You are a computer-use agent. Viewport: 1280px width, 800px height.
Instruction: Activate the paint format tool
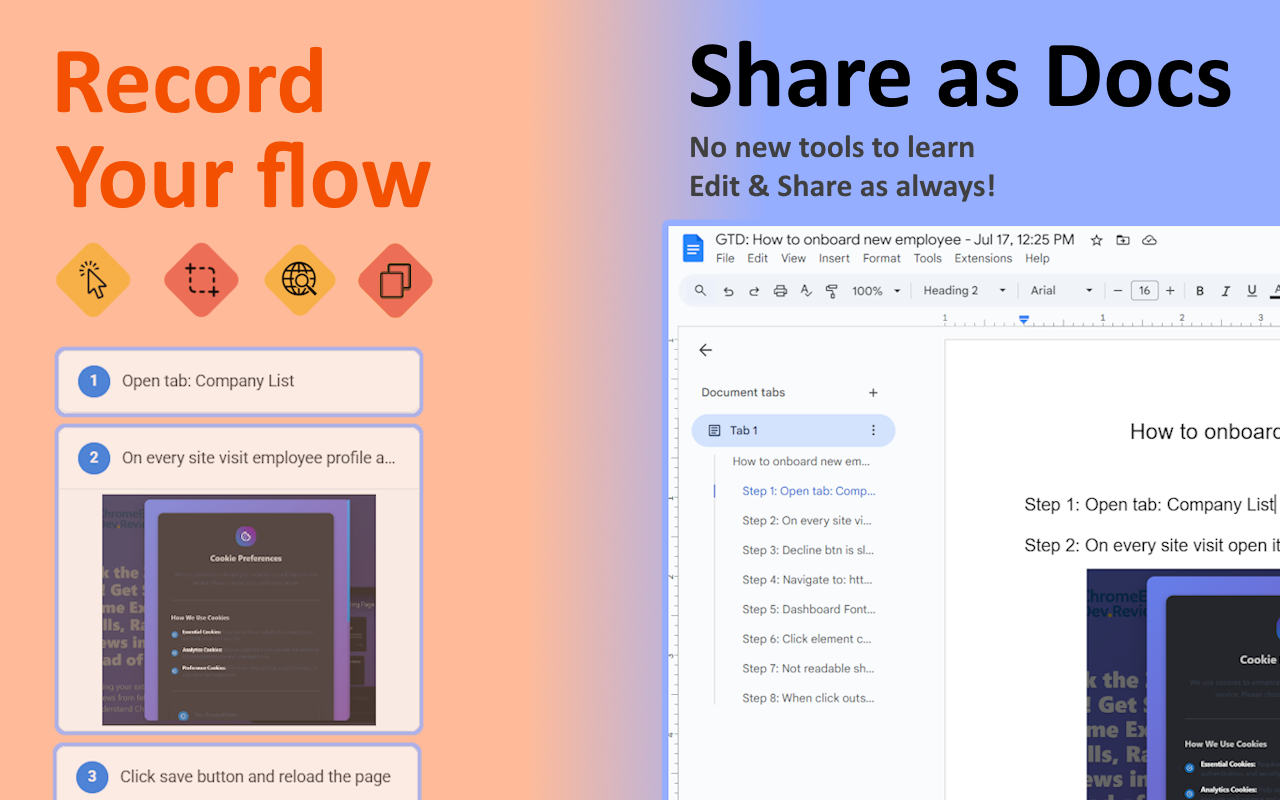coord(832,291)
